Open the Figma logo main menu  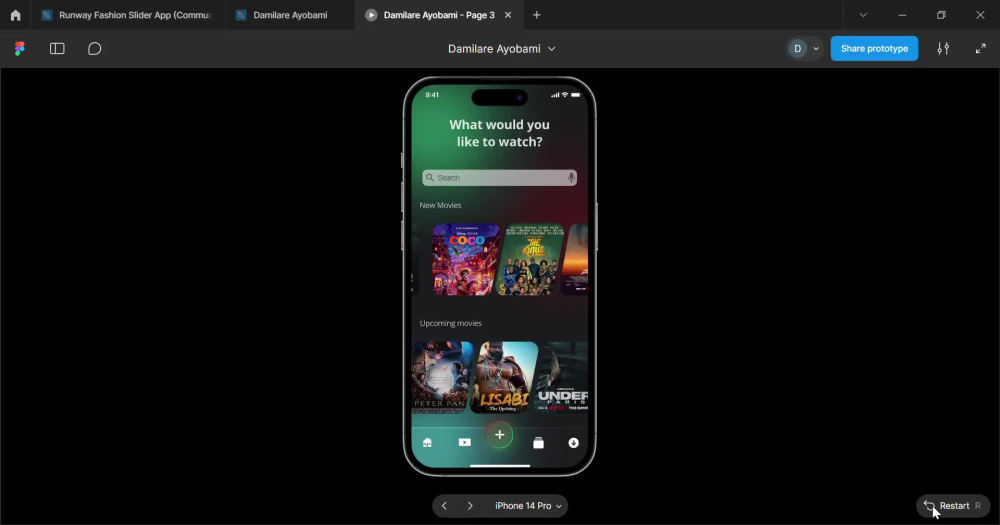[20, 48]
